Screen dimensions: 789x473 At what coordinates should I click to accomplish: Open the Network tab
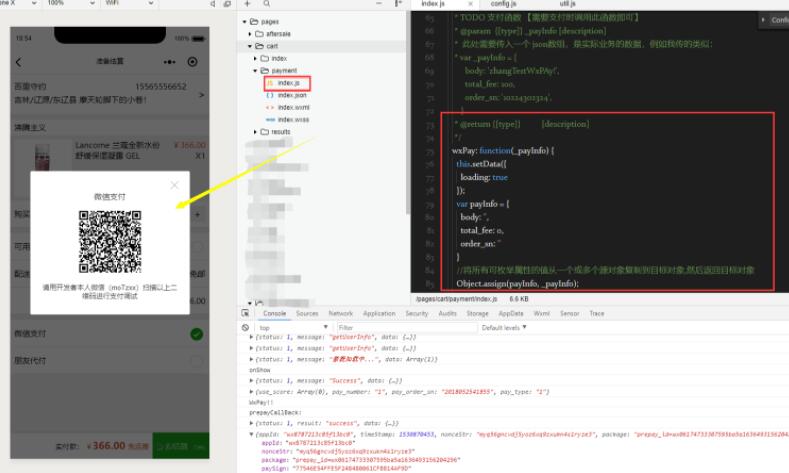tap(341, 313)
